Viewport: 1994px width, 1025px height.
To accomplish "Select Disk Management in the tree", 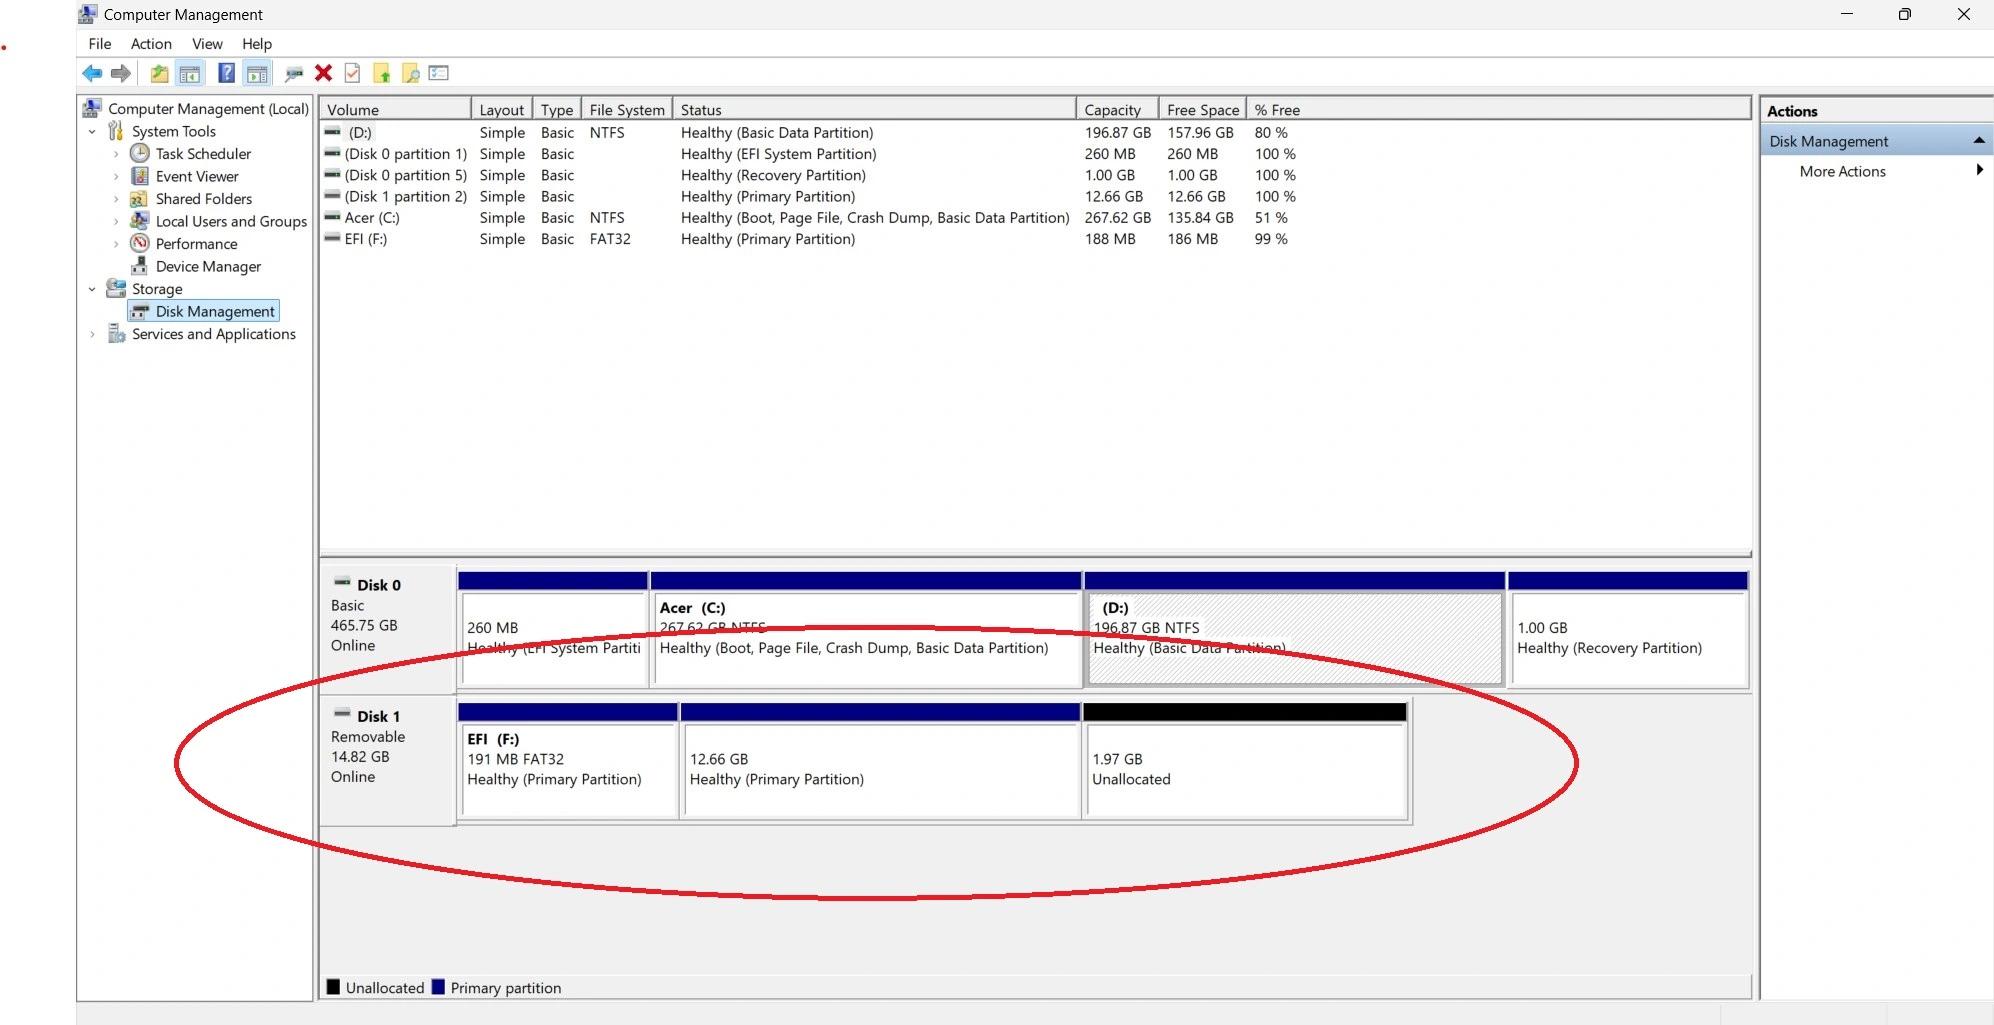I will (215, 312).
